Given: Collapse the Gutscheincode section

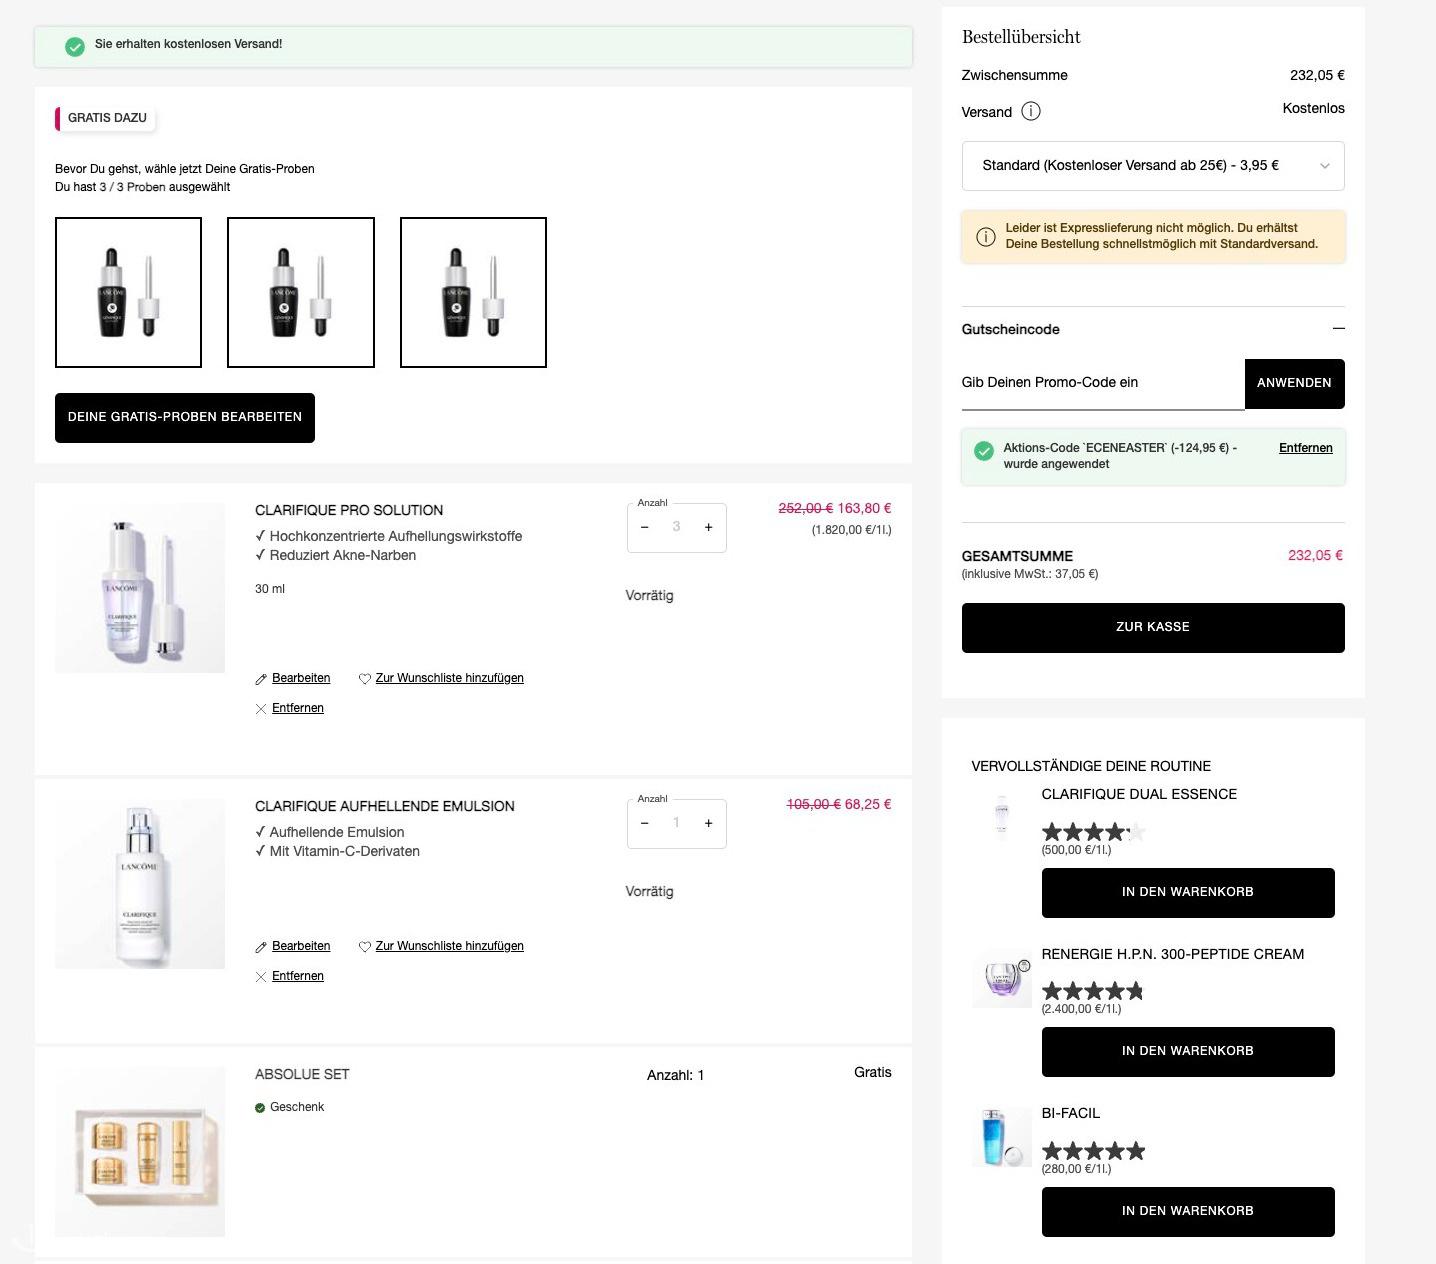Looking at the screenshot, I should click(1338, 329).
